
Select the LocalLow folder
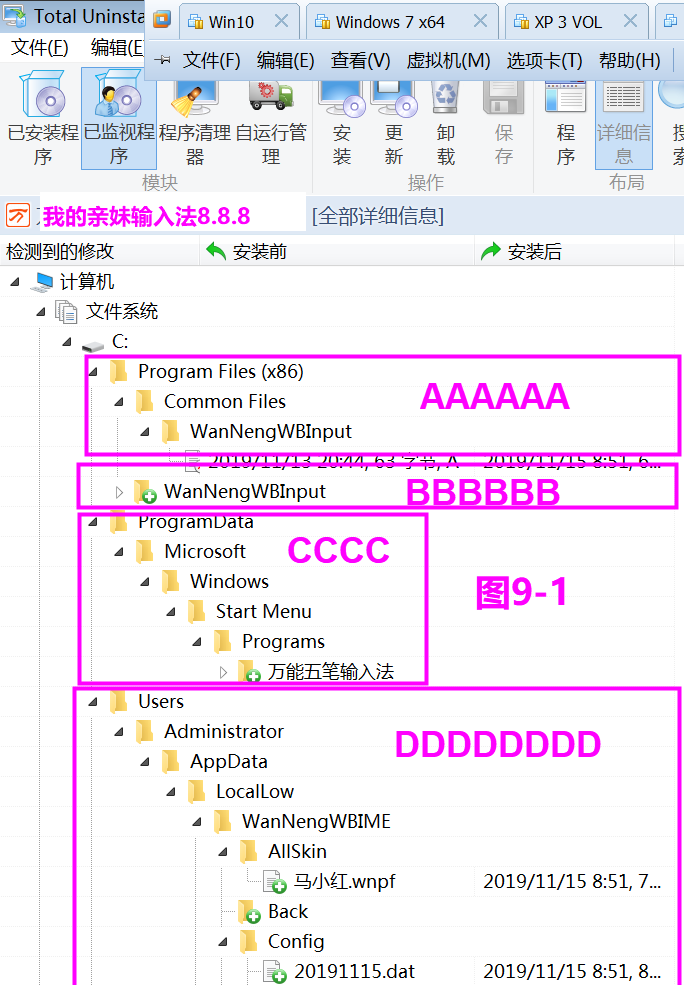255,792
